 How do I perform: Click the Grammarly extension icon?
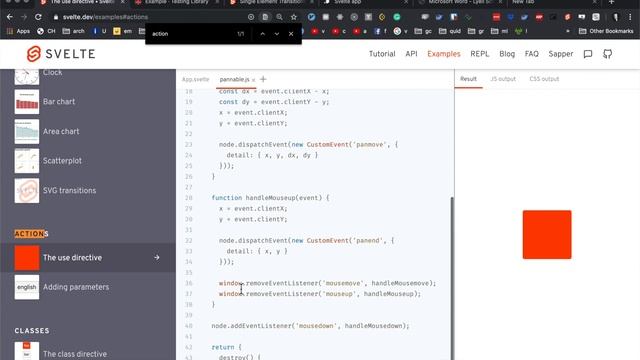coord(397,17)
